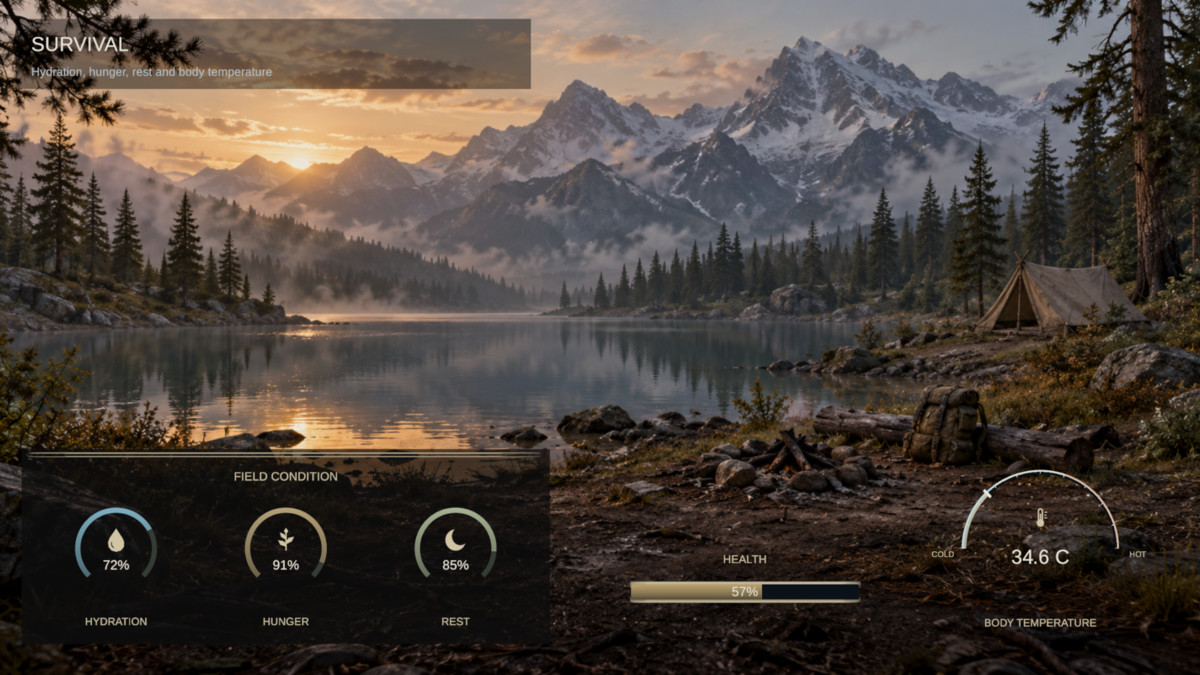Click the HYDRATION label
Image resolution: width=1200 pixels, height=675 pixels.
click(x=116, y=621)
